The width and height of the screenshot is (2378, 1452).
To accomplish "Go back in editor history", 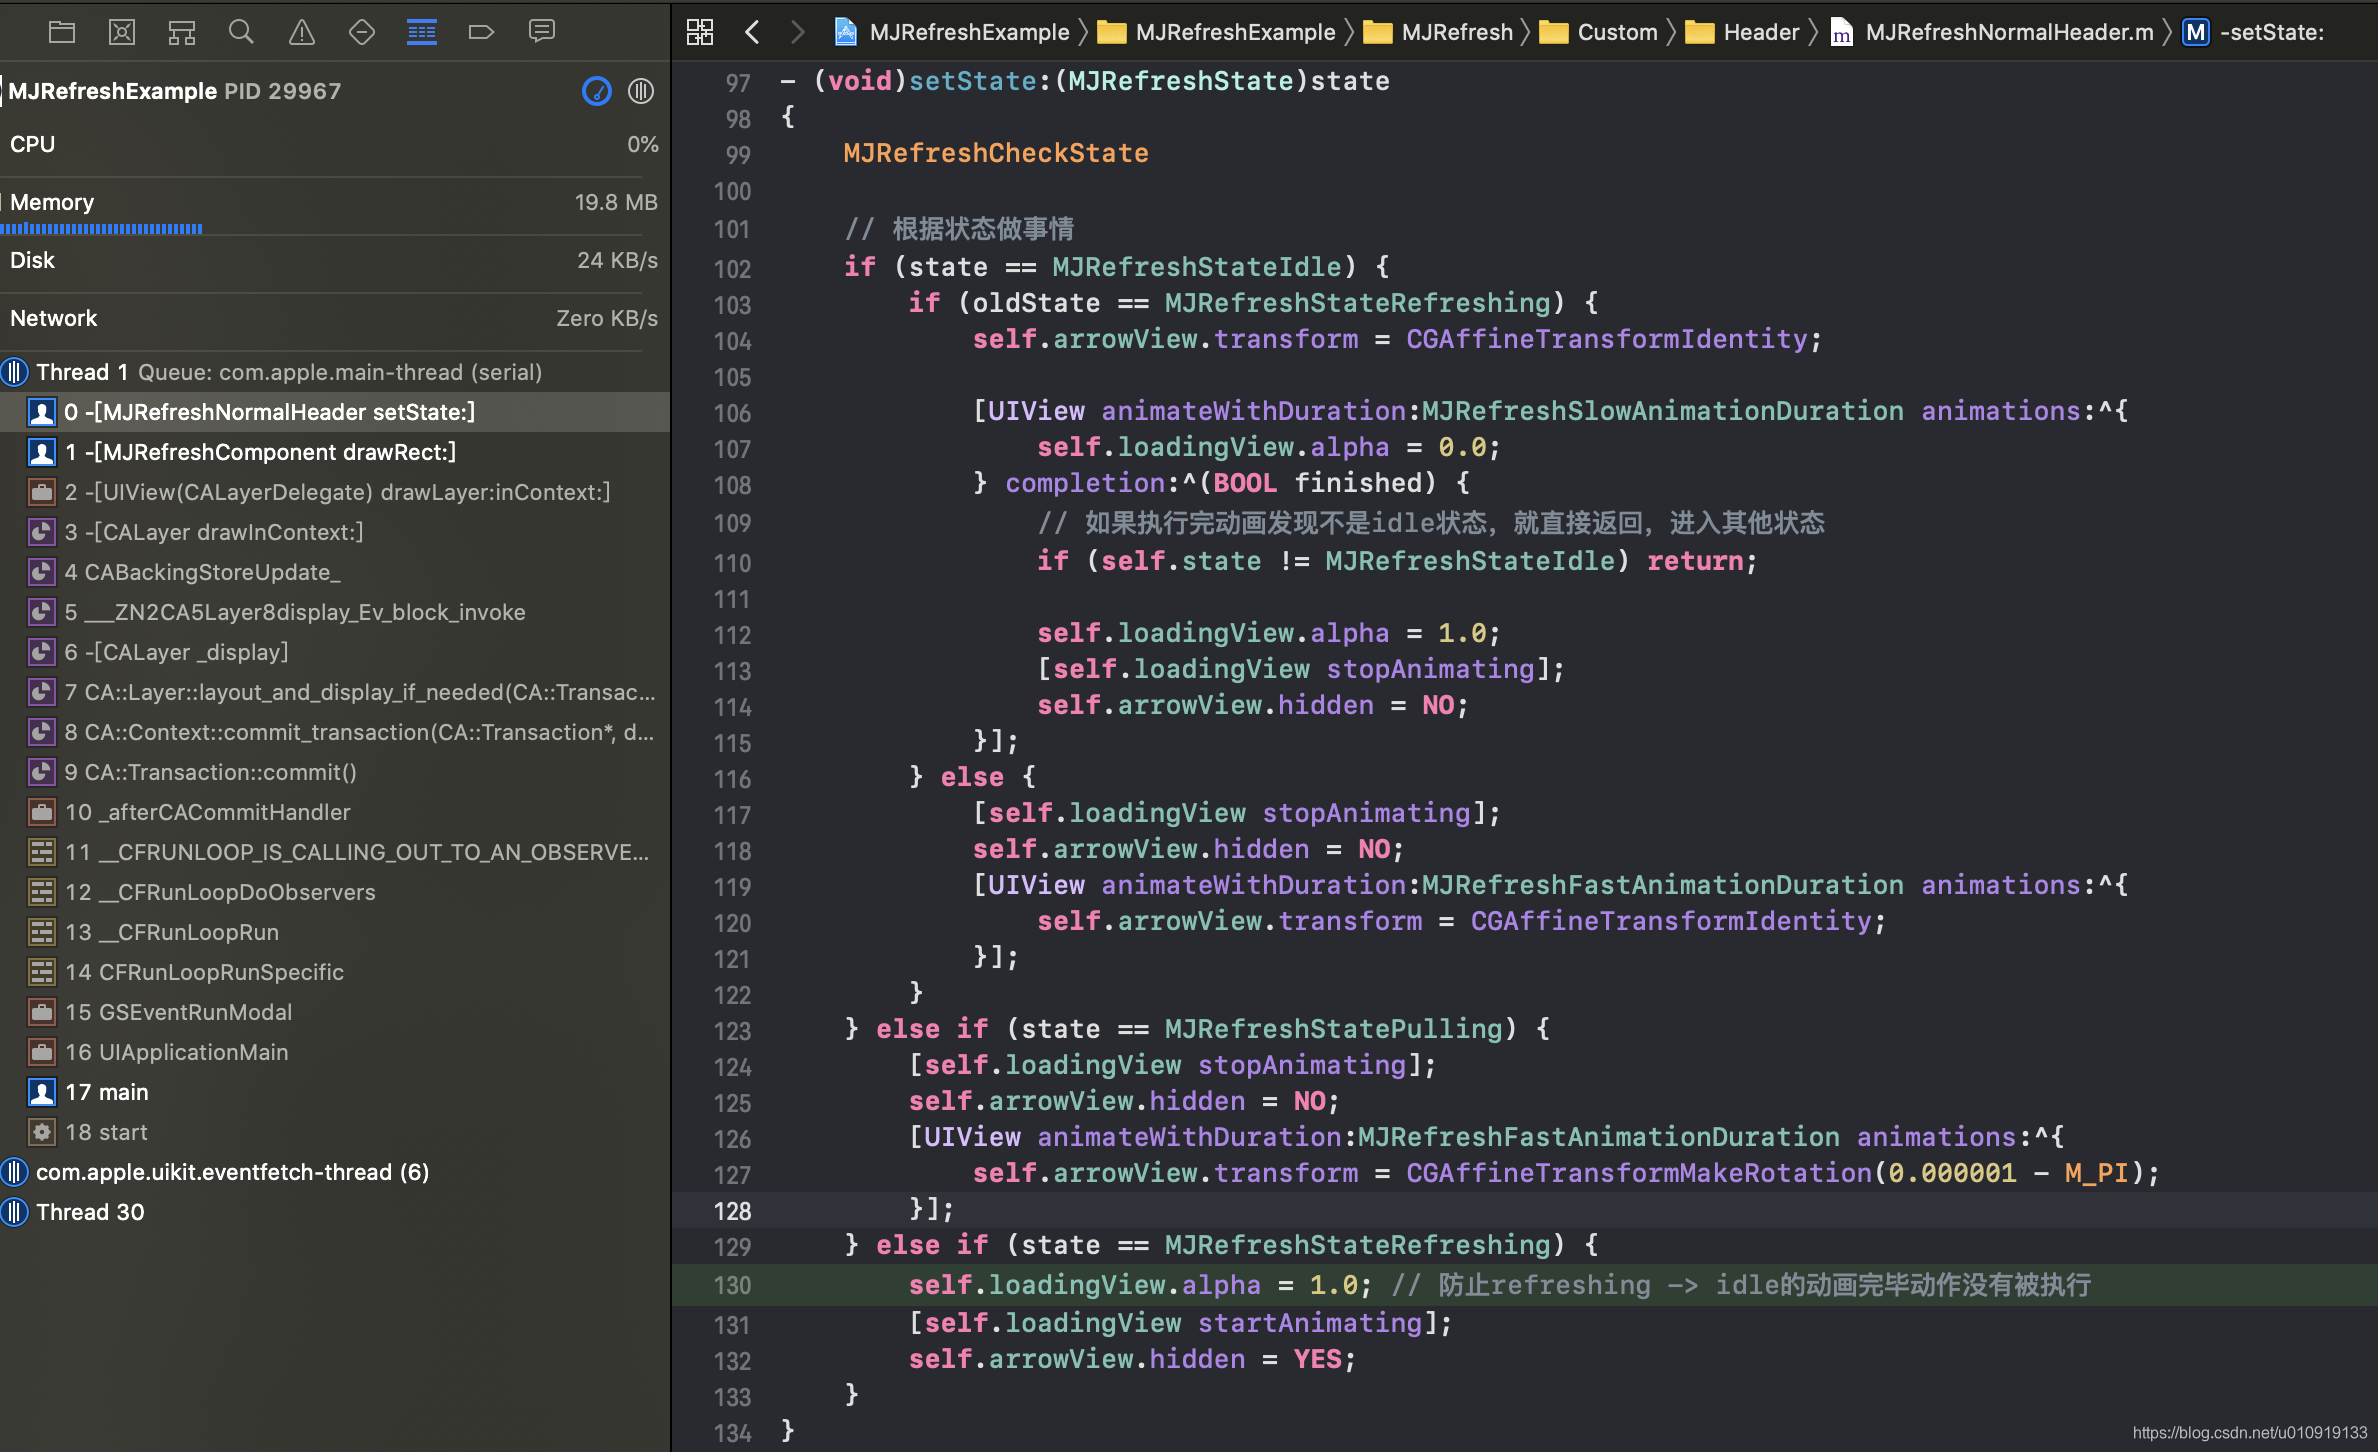I will tap(752, 32).
